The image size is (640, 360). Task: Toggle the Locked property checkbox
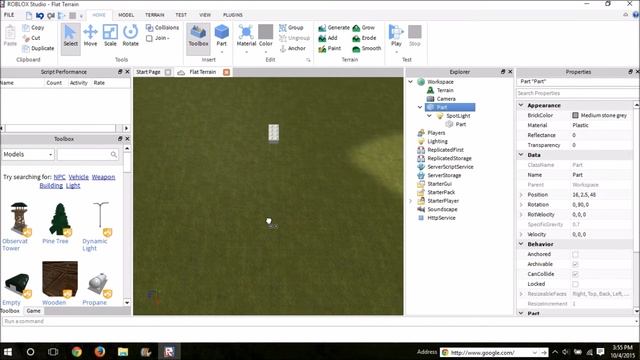[x=575, y=284]
